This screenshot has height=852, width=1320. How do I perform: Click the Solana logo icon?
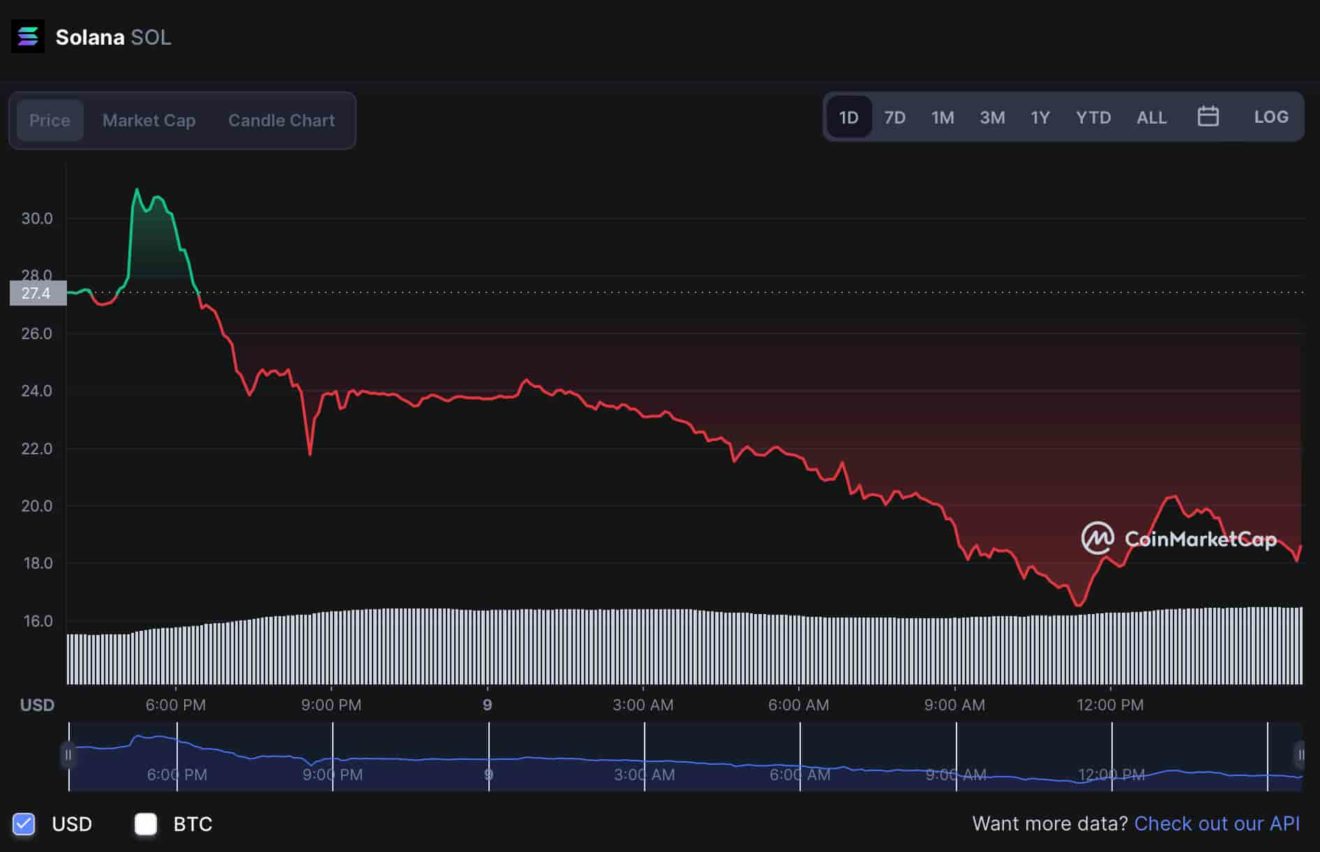click(x=27, y=35)
